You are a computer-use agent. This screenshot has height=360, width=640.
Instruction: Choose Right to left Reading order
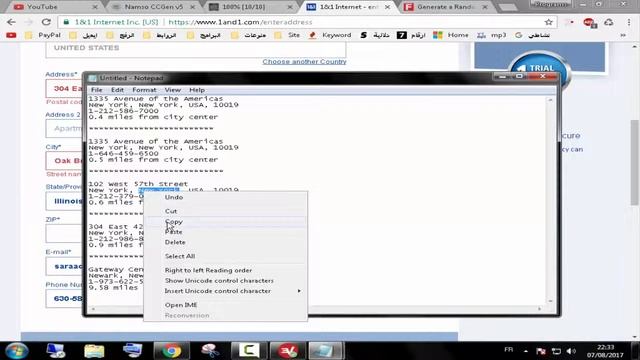225,270
